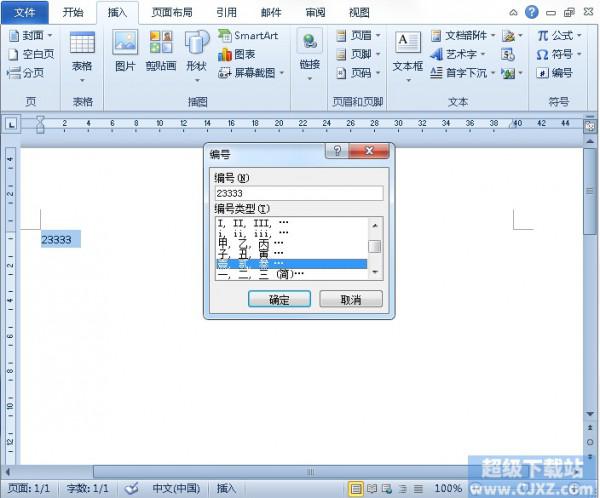This screenshot has height=498, width=600.
Task: Switch to Draft view
Action: click(x=418, y=488)
